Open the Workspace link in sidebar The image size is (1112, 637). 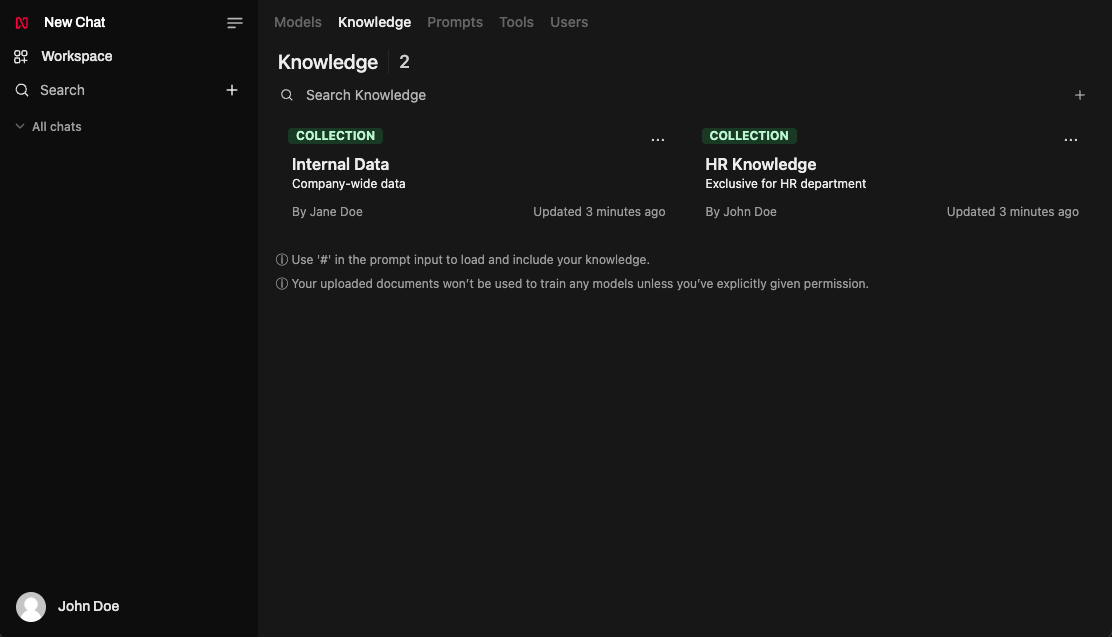(x=77, y=57)
